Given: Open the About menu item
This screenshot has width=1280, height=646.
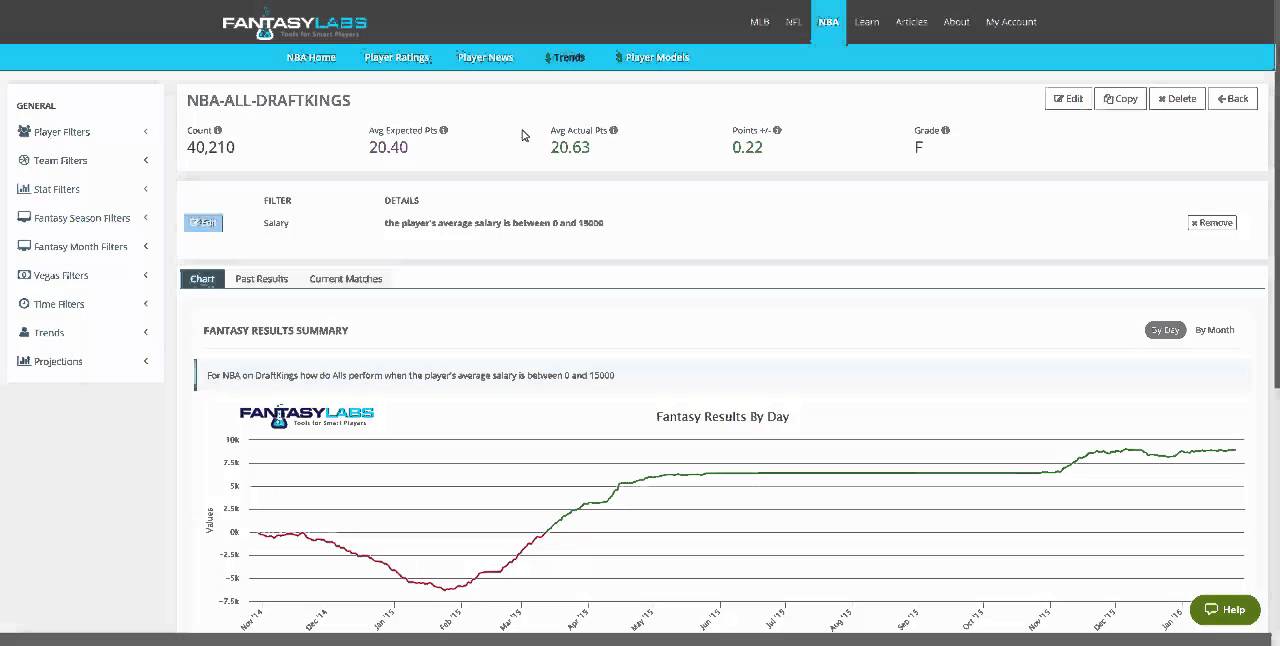Looking at the screenshot, I should [x=956, y=22].
